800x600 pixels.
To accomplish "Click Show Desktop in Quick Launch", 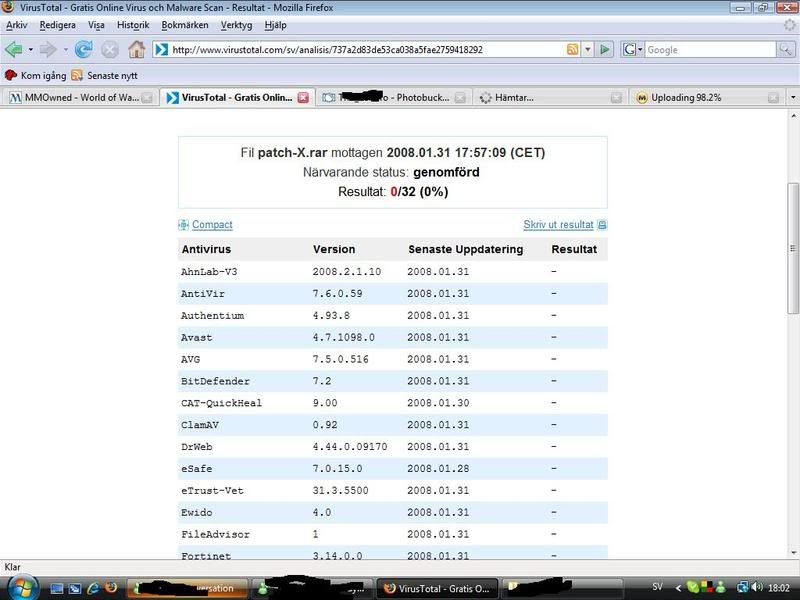I will click(56, 588).
